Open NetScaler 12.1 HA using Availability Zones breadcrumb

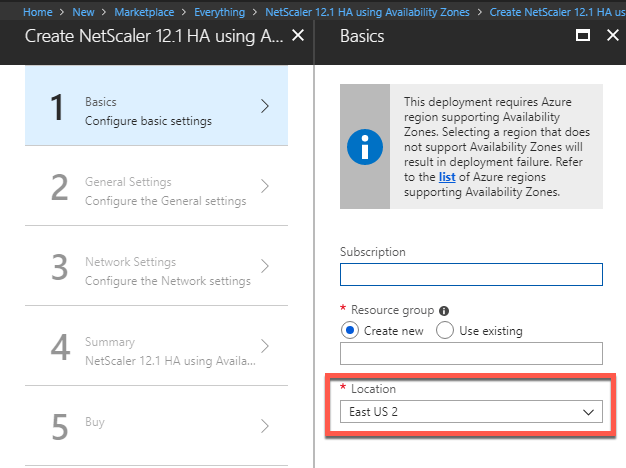(367, 12)
